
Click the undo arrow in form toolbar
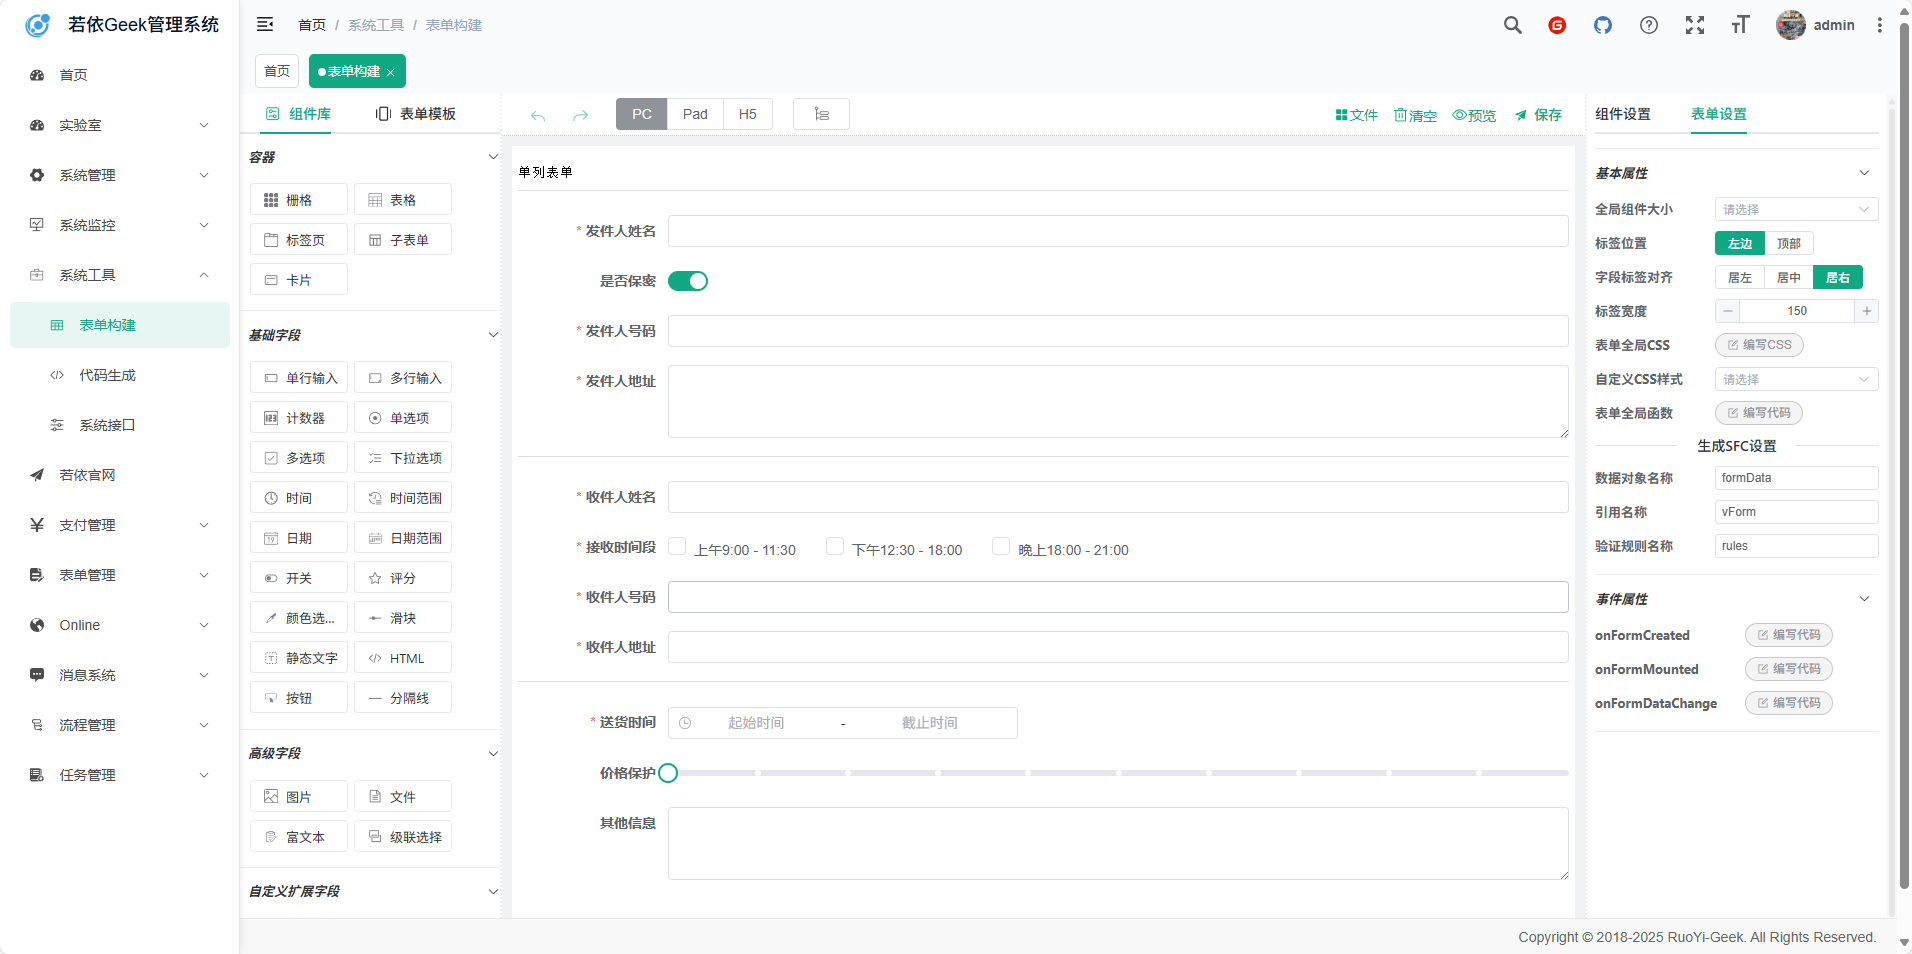[538, 116]
